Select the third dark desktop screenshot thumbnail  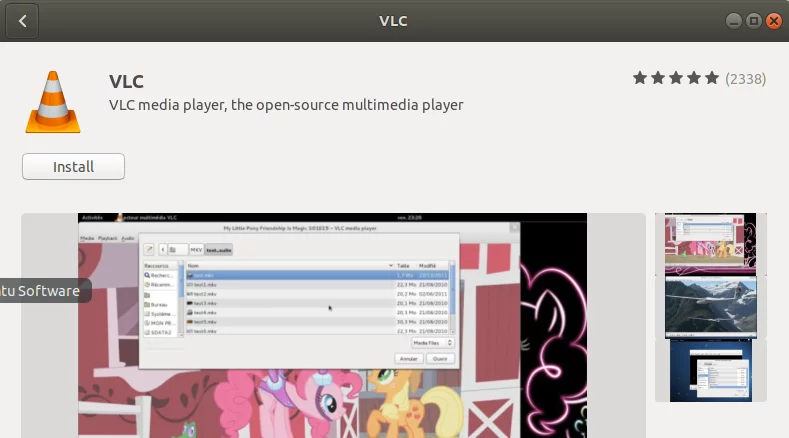click(711, 371)
